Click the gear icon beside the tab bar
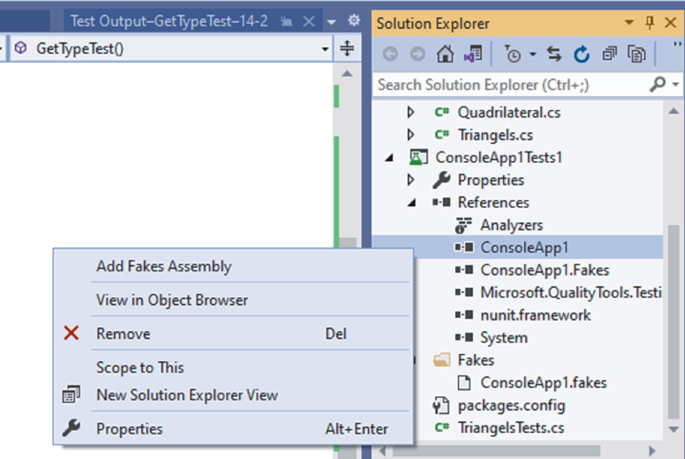This screenshot has width=685, height=459. pos(353,20)
